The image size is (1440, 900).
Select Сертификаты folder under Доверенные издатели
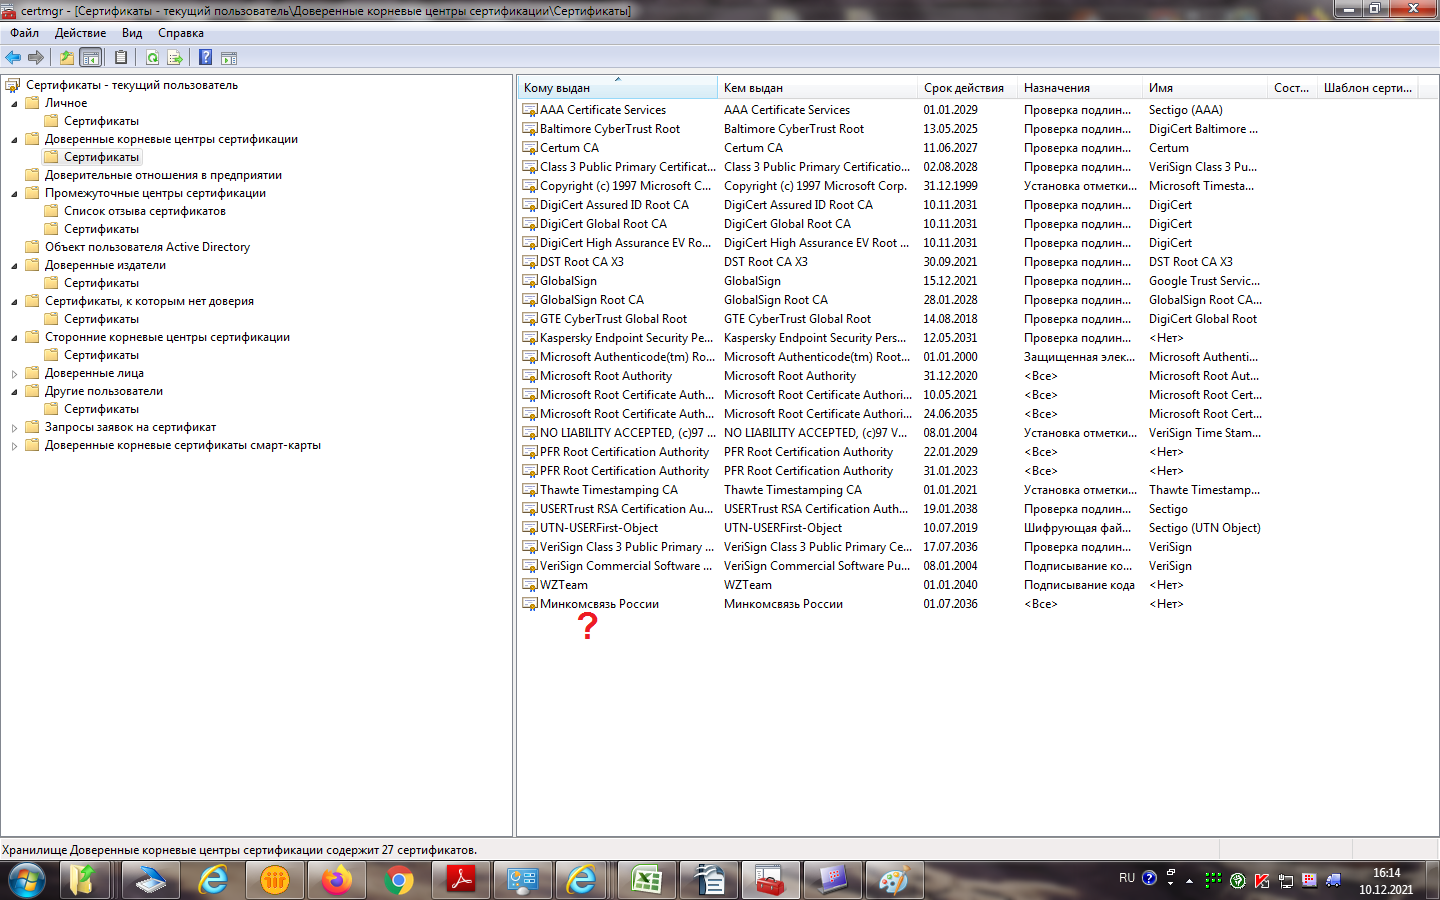pos(101,283)
